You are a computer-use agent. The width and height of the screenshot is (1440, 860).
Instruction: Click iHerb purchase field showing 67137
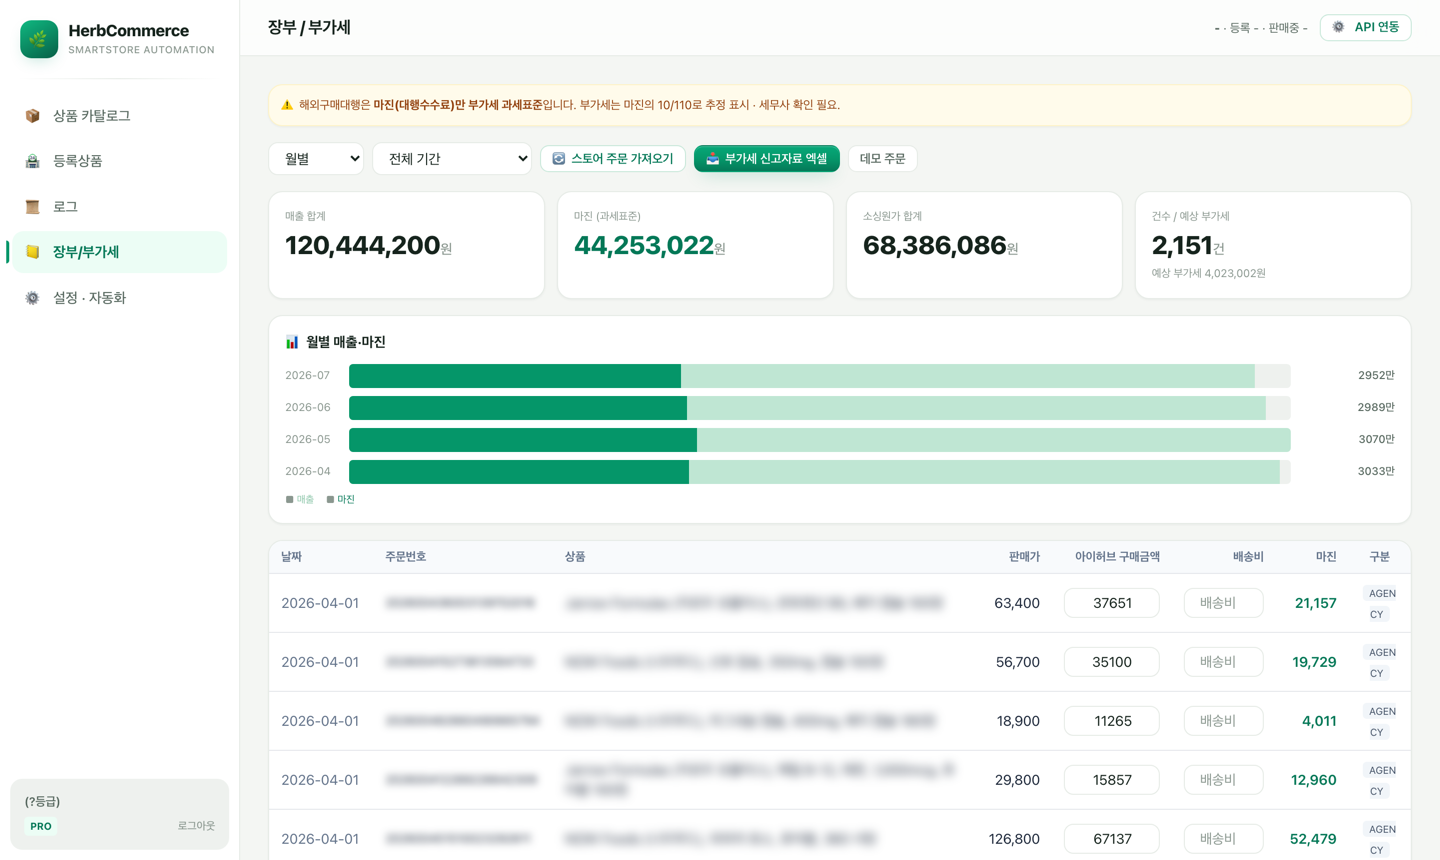(1112, 839)
